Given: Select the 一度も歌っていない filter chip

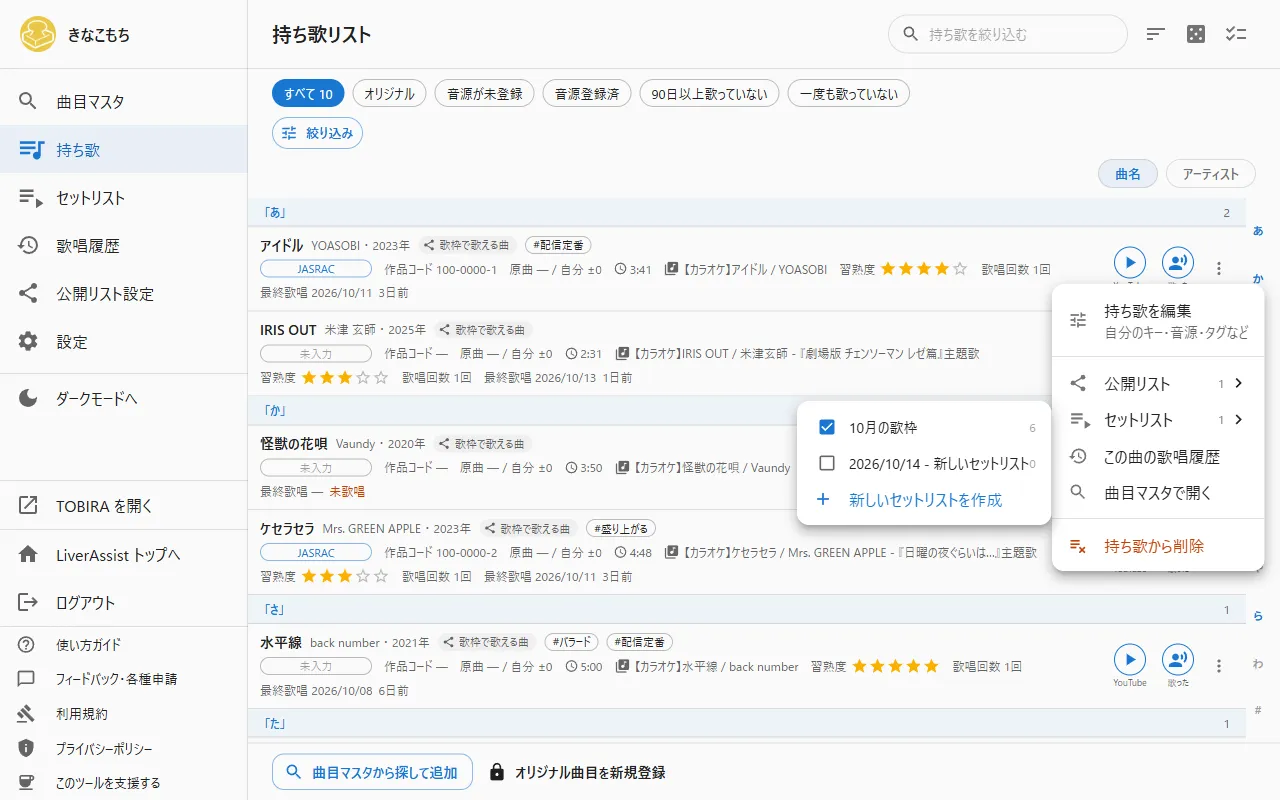Looking at the screenshot, I should pos(849,94).
